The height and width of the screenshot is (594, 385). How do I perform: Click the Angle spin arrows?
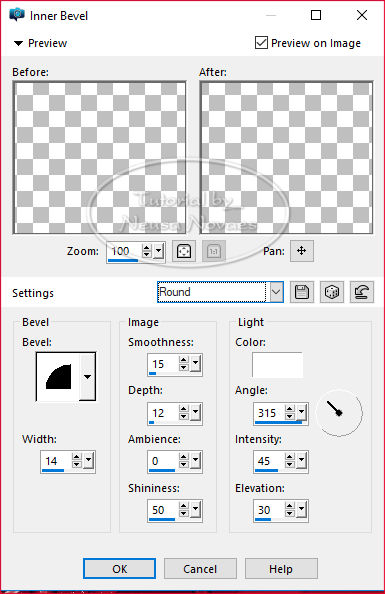point(290,413)
